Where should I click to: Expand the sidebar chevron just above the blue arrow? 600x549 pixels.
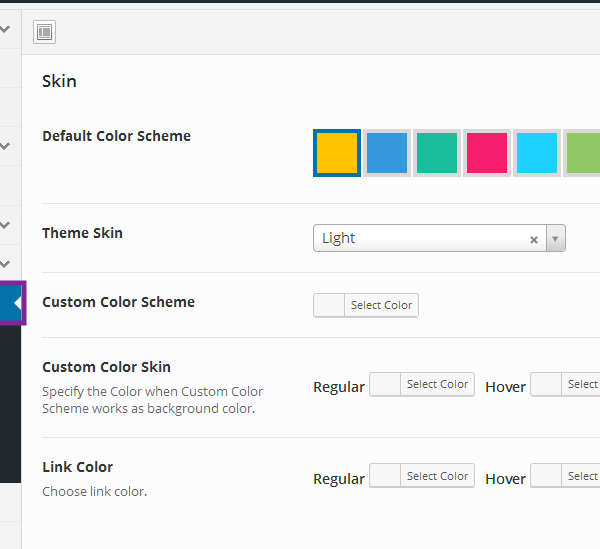click(x=6, y=264)
